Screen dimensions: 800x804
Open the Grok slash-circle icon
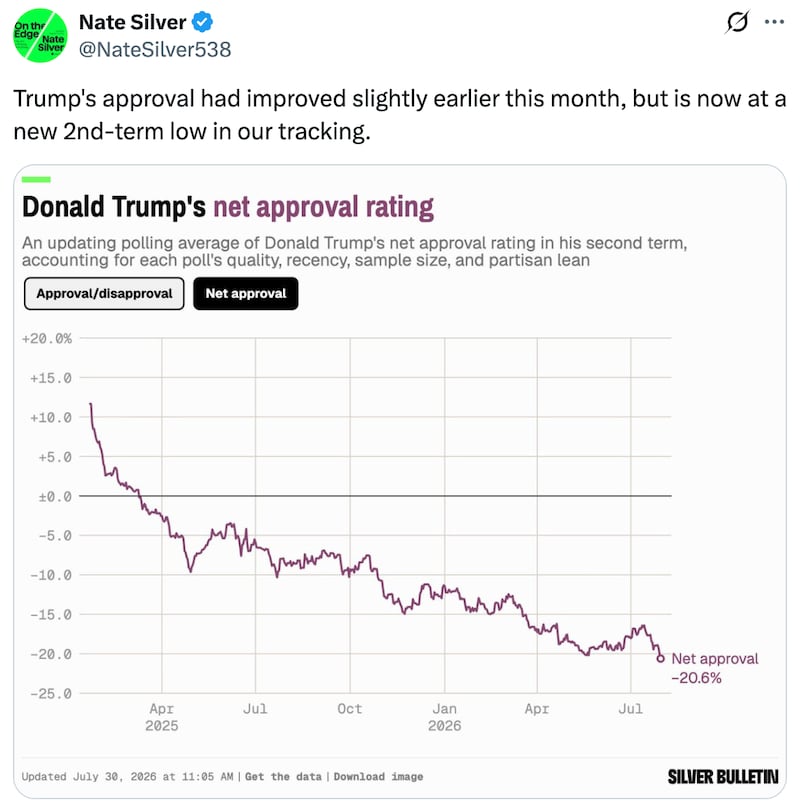click(737, 22)
